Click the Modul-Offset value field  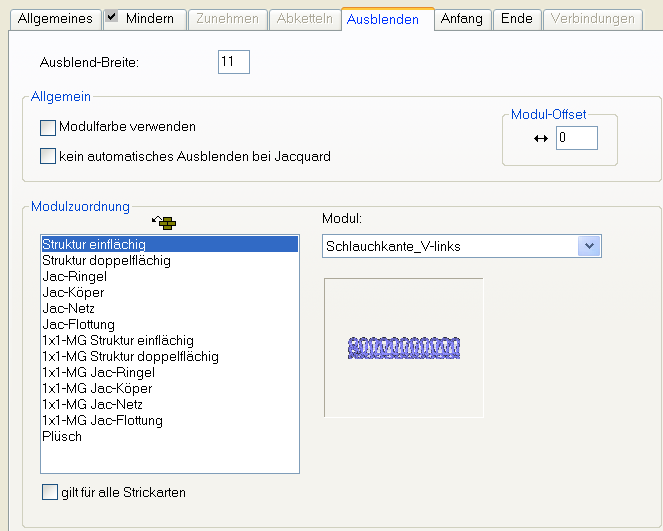coord(576,138)
